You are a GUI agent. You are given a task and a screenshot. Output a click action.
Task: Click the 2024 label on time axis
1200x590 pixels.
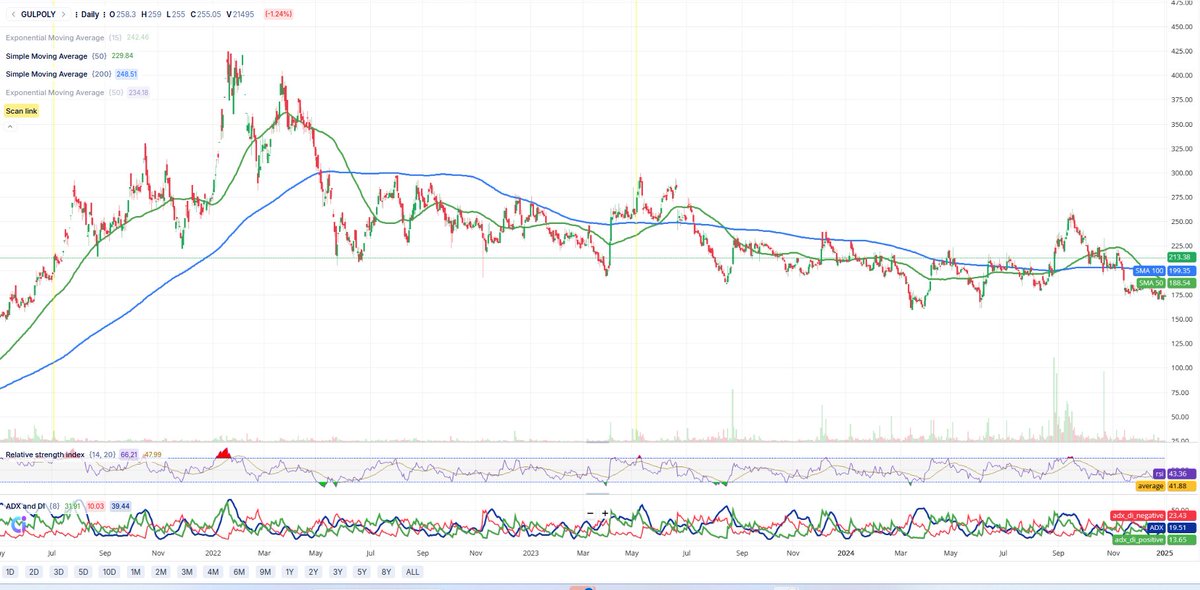844,552
